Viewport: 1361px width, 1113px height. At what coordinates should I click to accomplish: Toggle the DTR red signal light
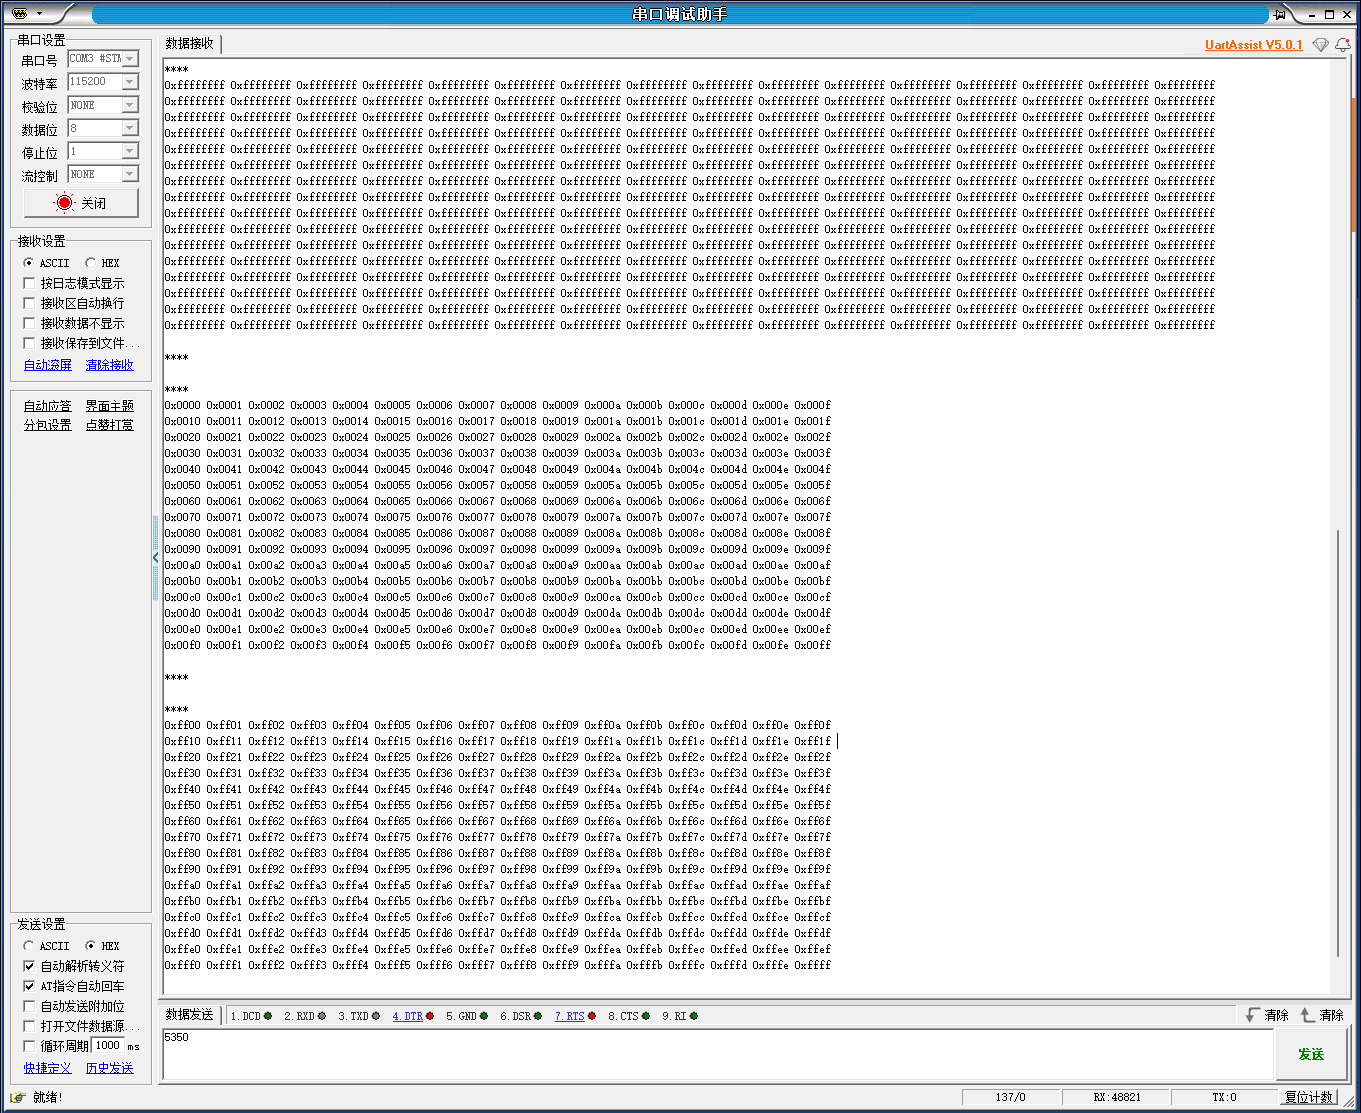tap(430, 1016)
